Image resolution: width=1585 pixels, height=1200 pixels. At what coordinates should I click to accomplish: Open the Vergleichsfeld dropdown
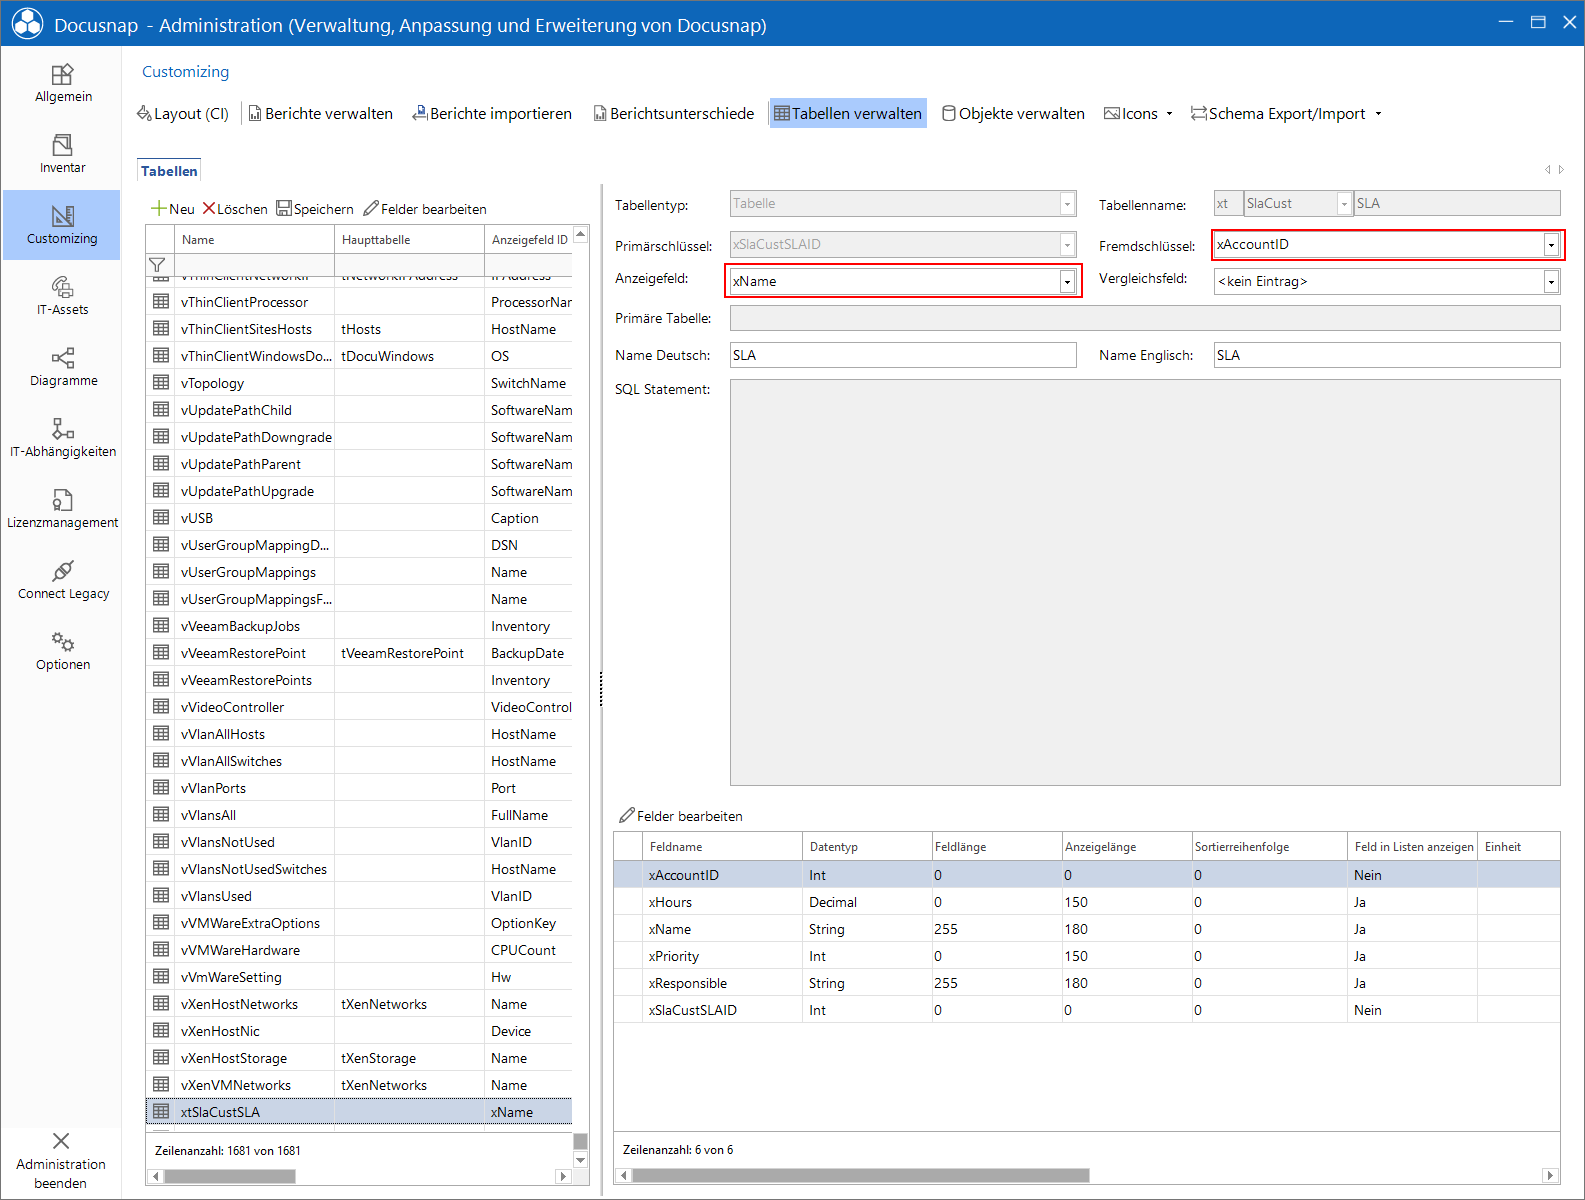pos(1551,282)
